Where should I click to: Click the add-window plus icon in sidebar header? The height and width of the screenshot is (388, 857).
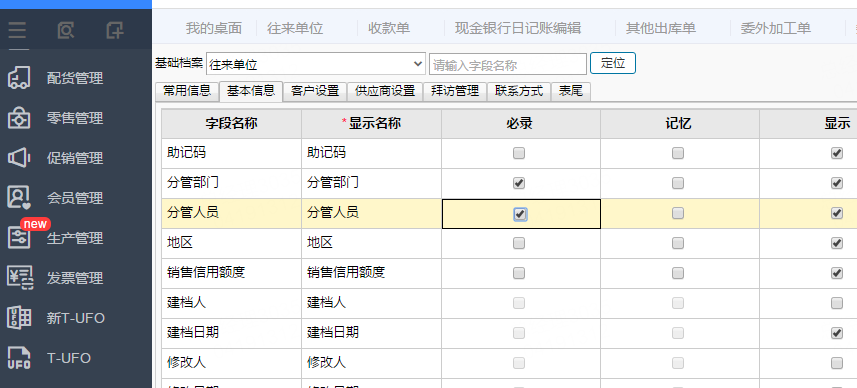pos(115,30)
